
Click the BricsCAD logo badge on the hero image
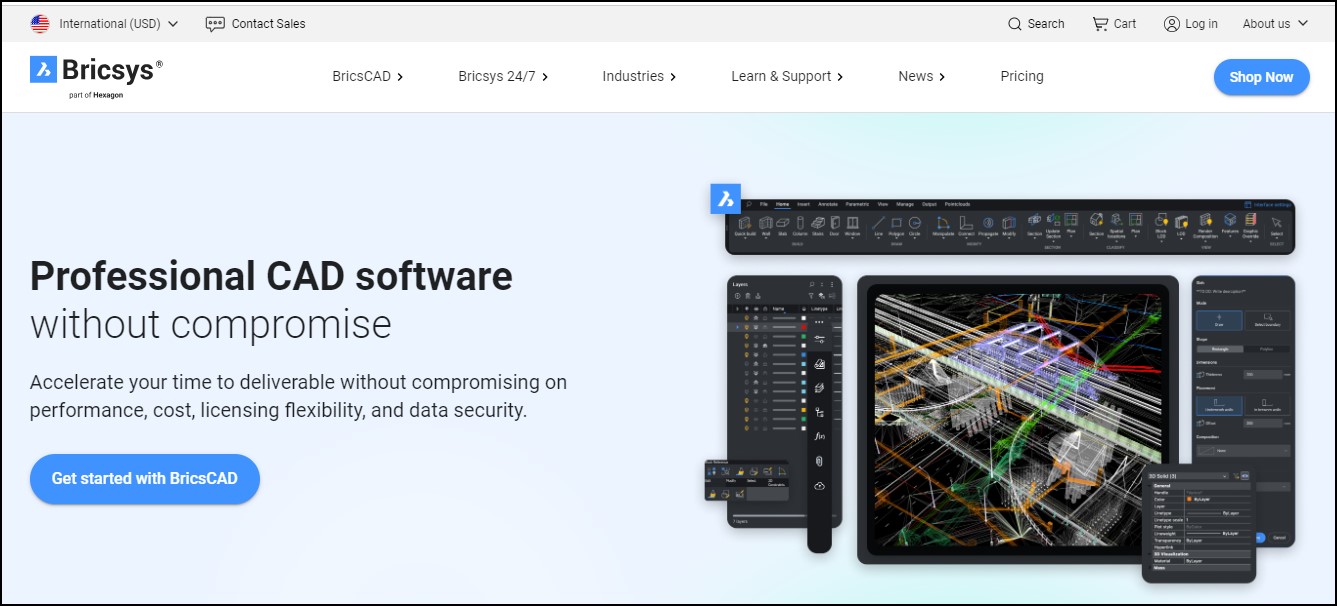(725, 198)
